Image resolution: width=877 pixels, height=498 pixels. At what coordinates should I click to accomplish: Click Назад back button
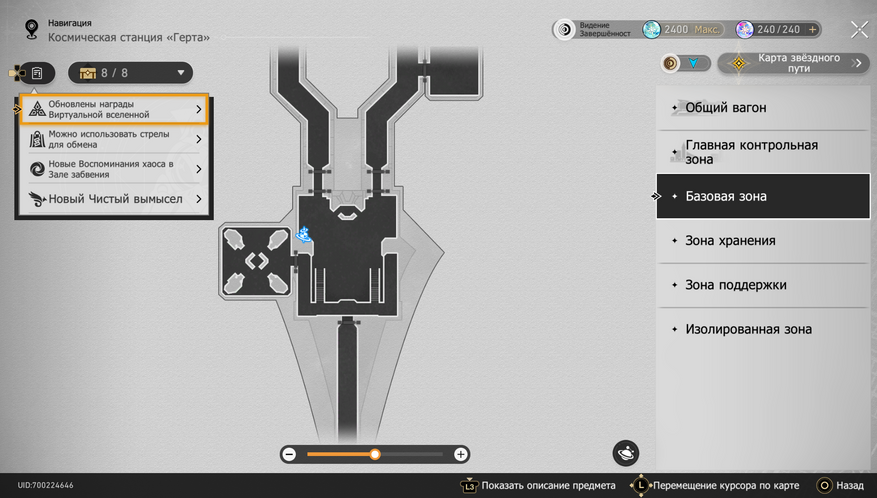pyautogui.click(x=840, y=486)
